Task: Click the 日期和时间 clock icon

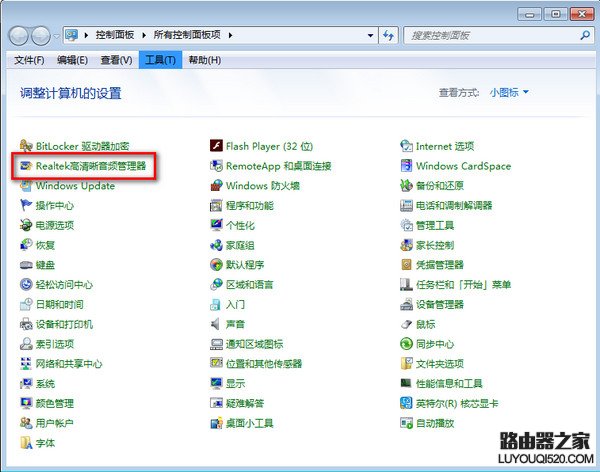Action: pyautogui.click(x=26, y=304)
